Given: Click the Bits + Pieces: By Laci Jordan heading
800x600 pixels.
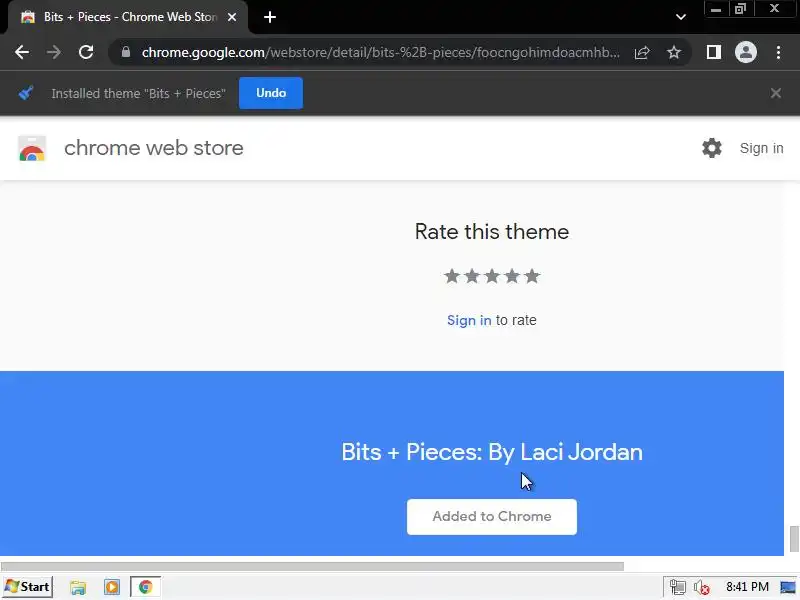Looking at the screenshot, I should click(492, 452).
